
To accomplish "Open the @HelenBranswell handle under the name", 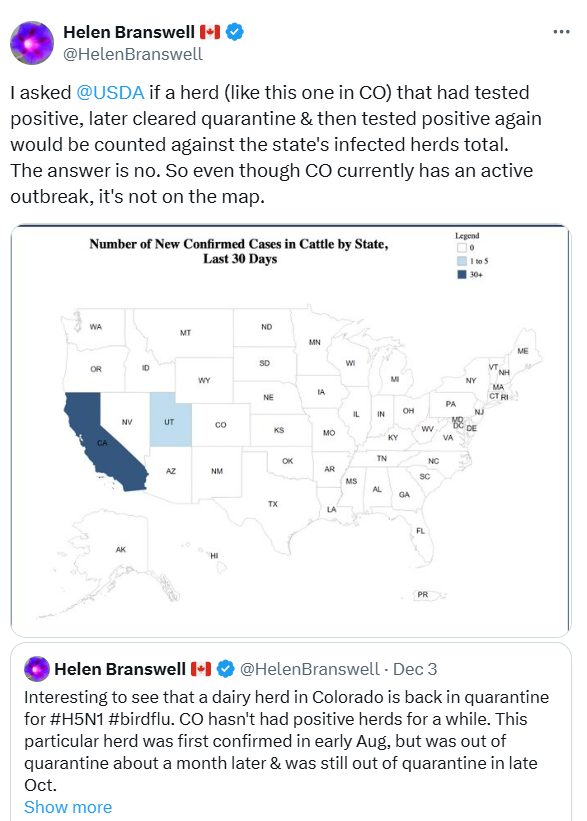I will tap(132, 54).
